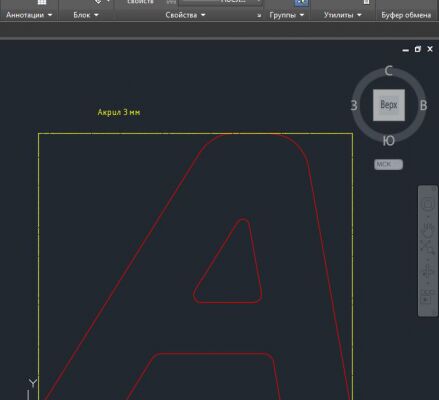Screen dimensions: 439x400
Task: Click the Верх face of the ViewCube
Action: (x=389, y=105)
